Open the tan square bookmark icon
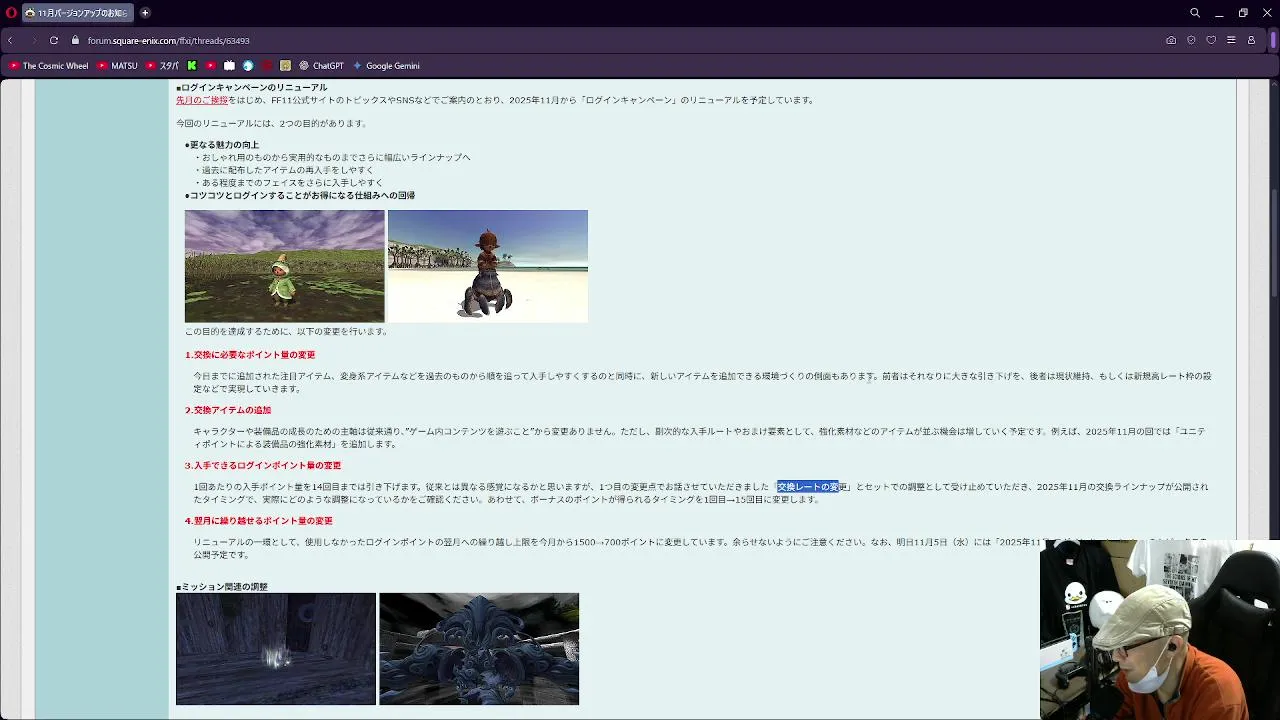Viewport: 1280px width, 720px height. [x=285, y=66]
